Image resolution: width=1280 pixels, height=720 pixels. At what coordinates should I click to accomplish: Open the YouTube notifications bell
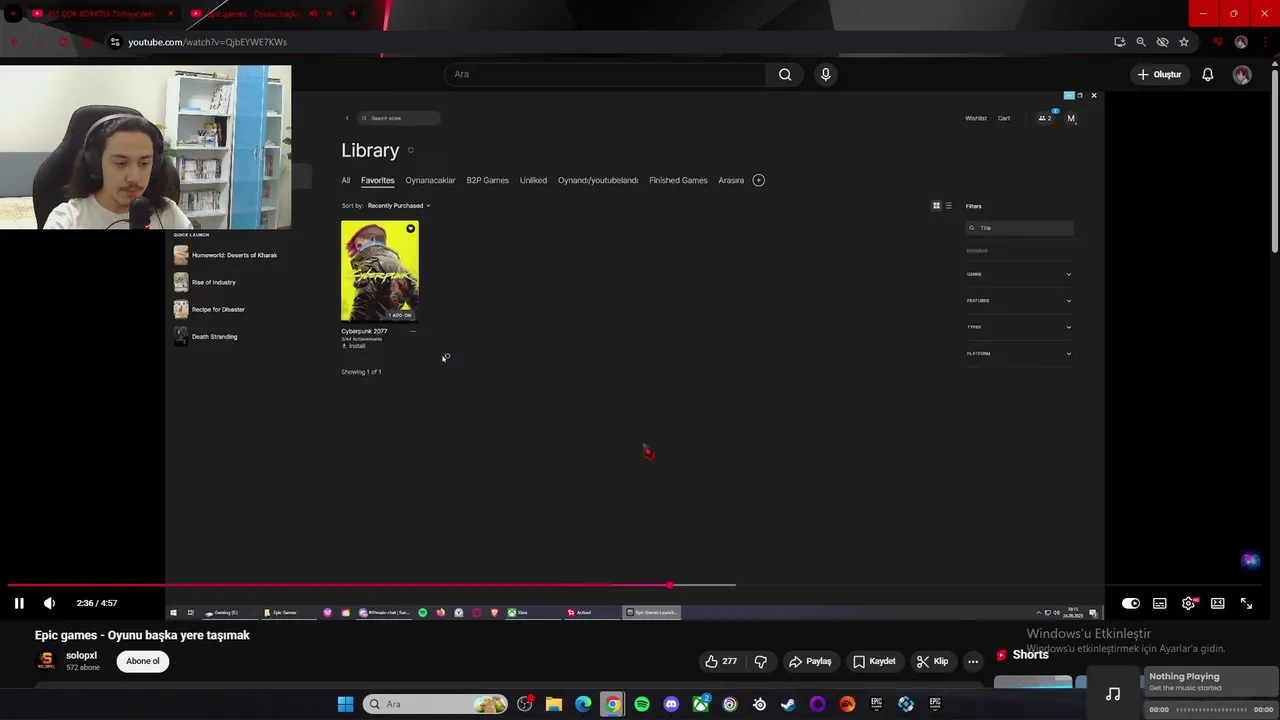[x=1208, y=74]
